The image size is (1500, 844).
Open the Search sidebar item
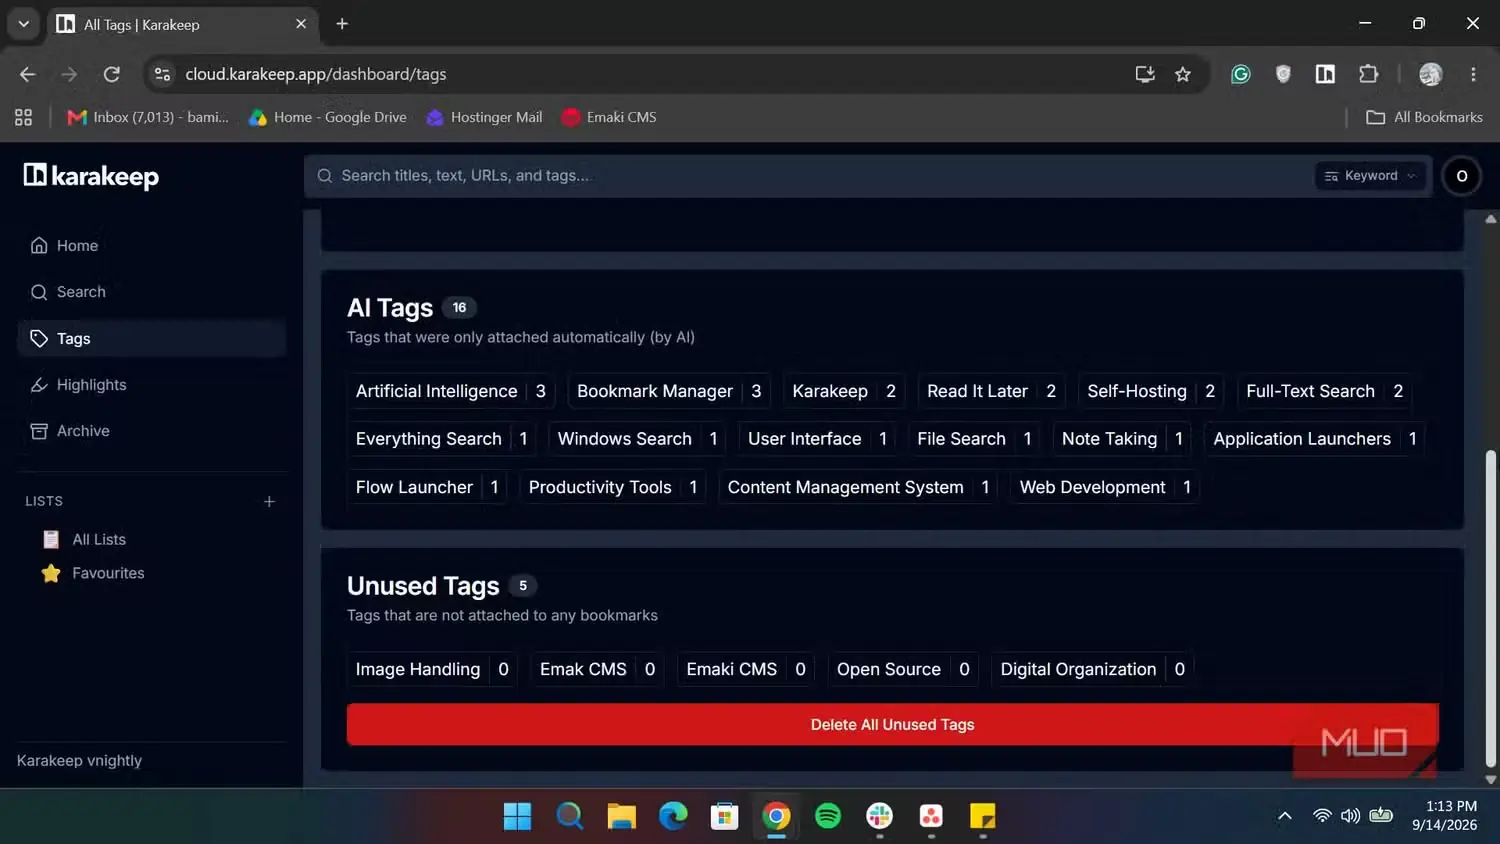(151, 292)
